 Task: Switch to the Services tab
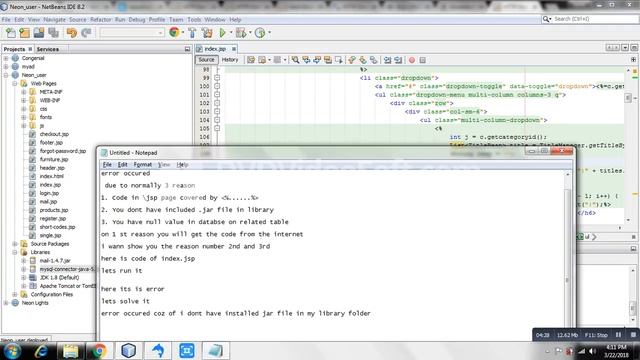coord(48,49)
